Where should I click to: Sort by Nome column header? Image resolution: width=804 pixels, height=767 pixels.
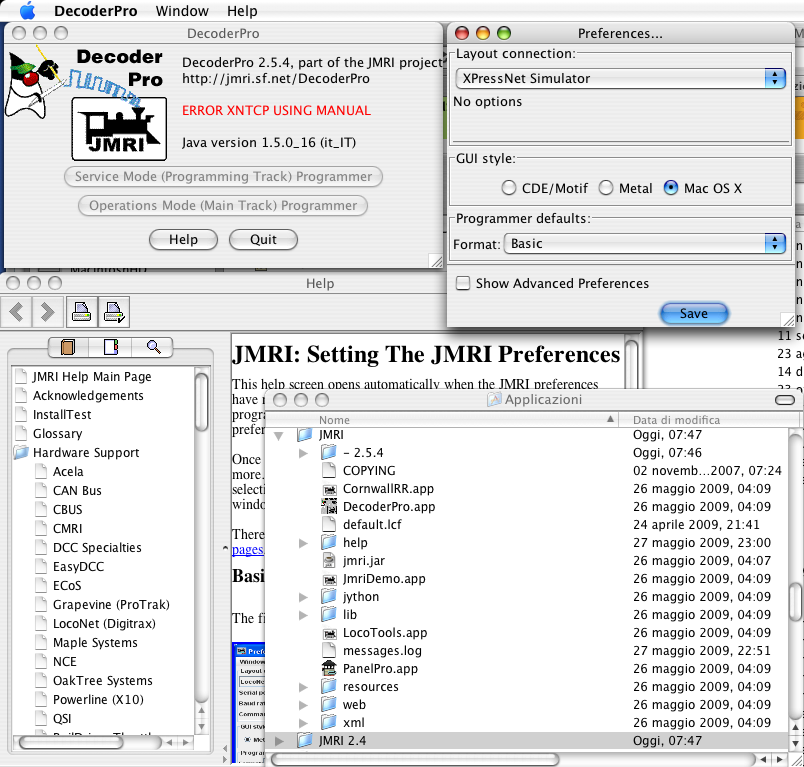pos(443,420)
